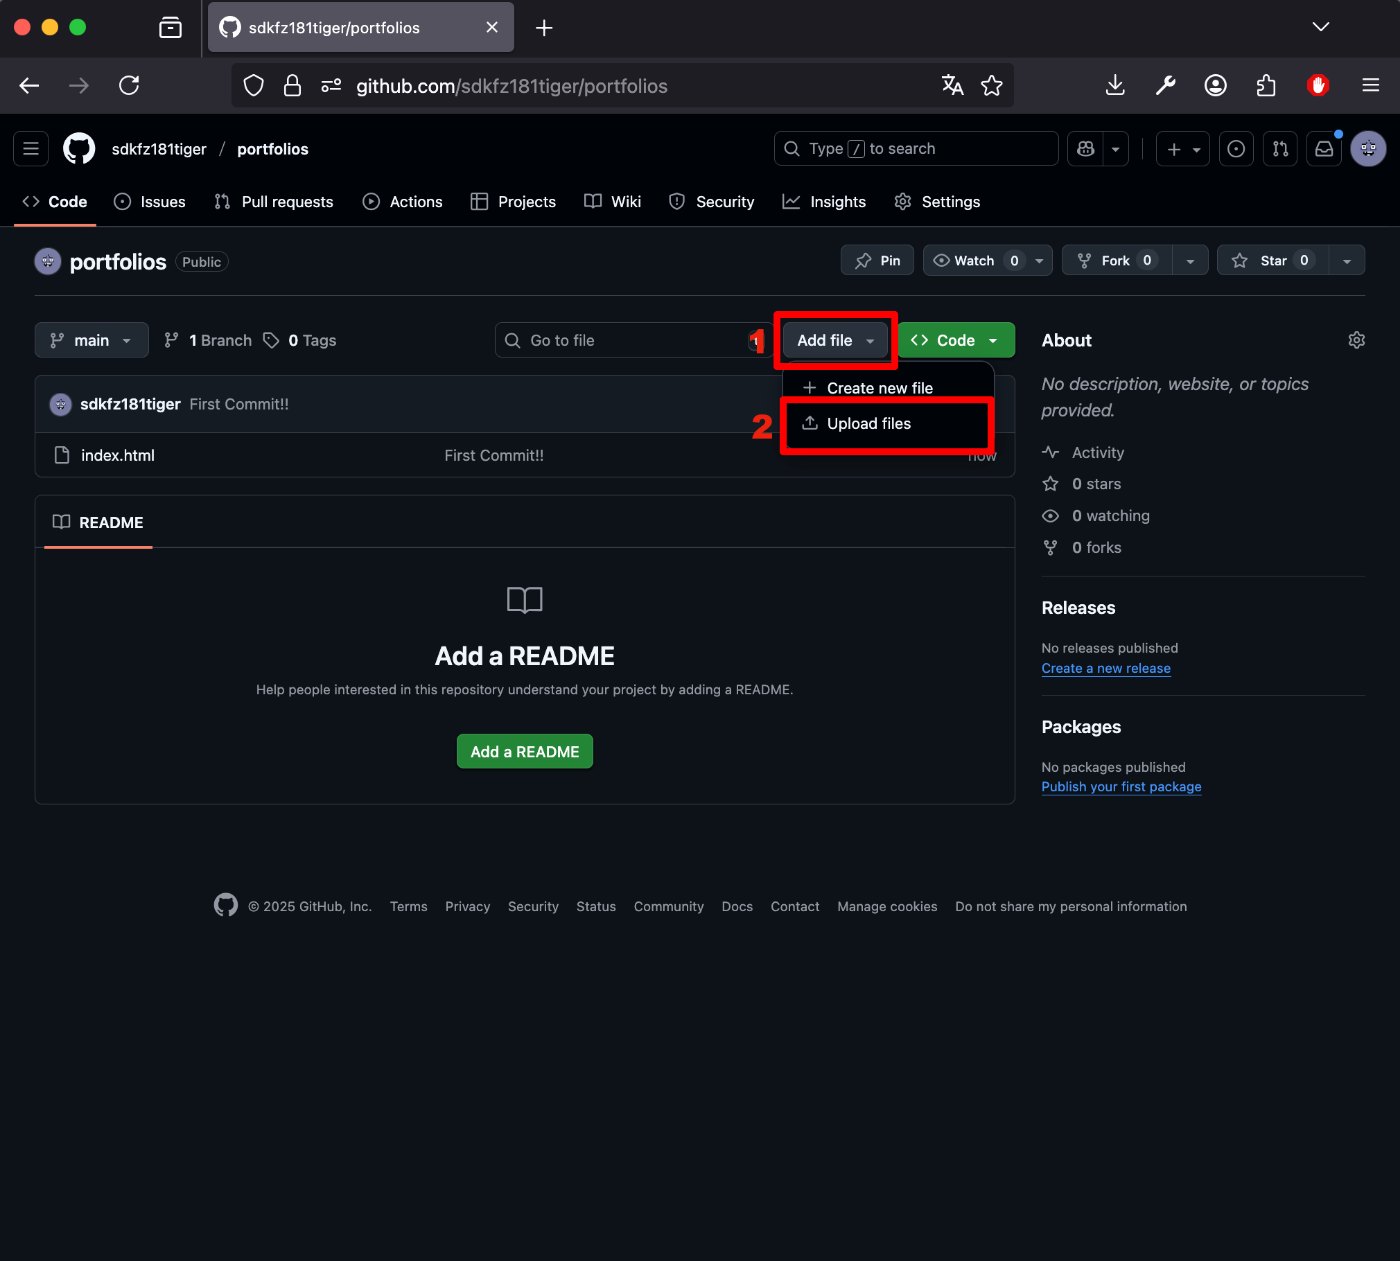Open the 0 watching link

[x=1096, y=516]
